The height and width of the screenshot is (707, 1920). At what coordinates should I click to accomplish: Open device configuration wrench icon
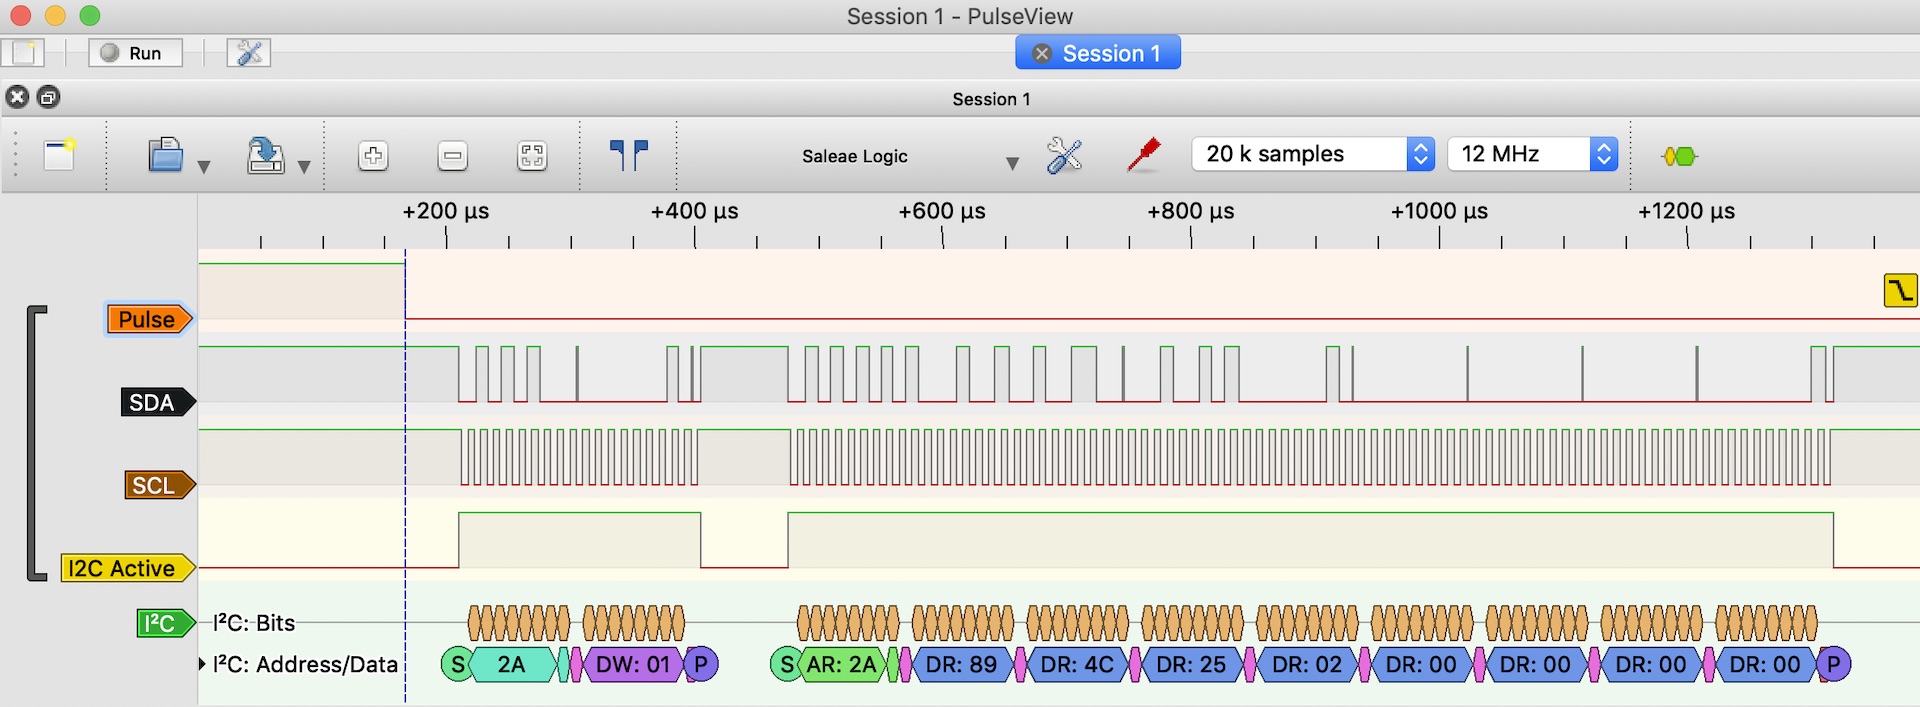pyautogui.click(x=1064, y=155)
